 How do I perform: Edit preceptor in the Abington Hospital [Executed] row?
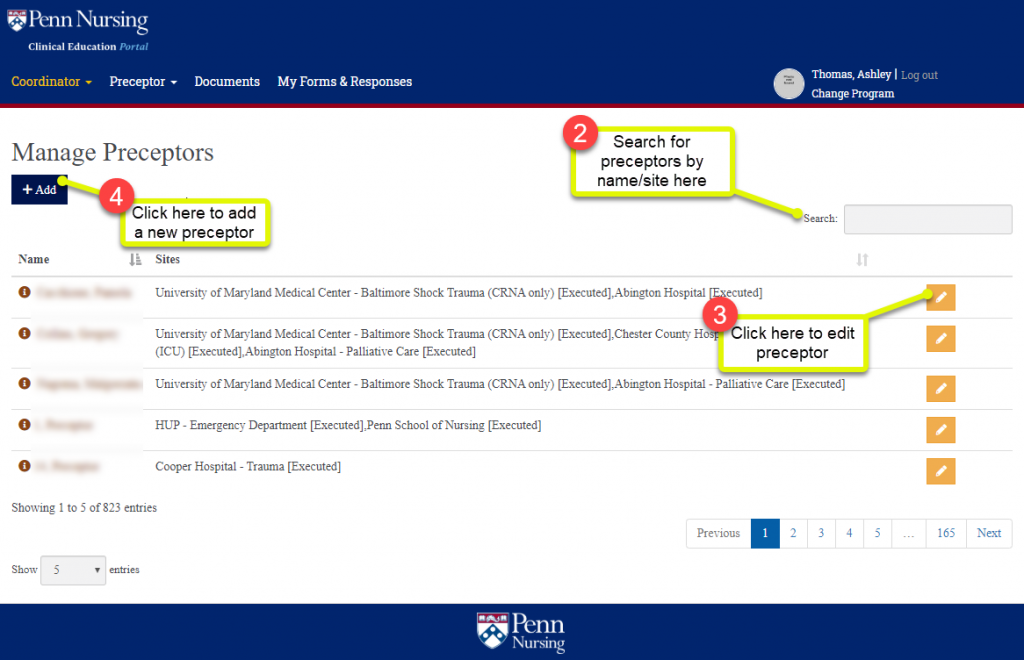pos(940,298)
